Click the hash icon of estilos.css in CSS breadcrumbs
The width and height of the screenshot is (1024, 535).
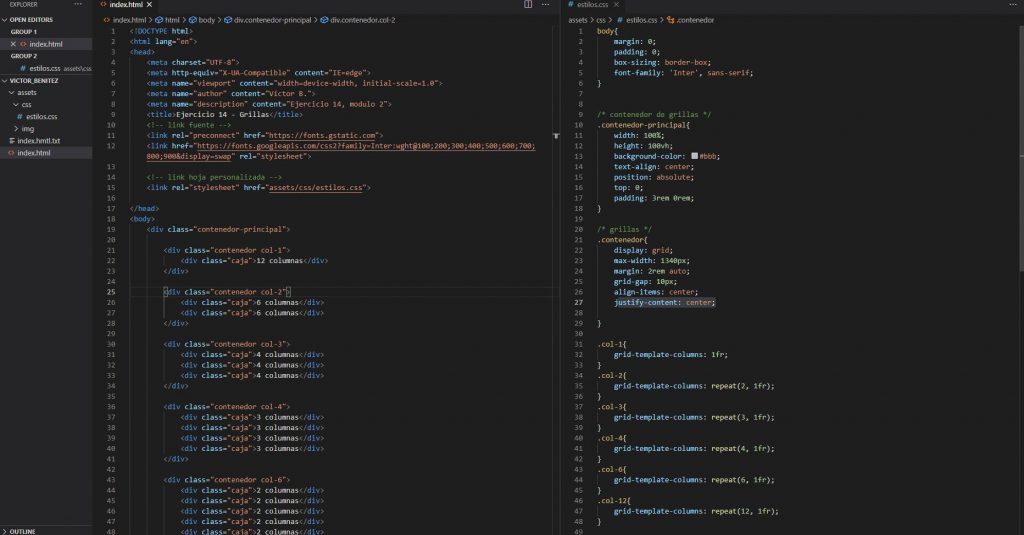coord(620,20)
